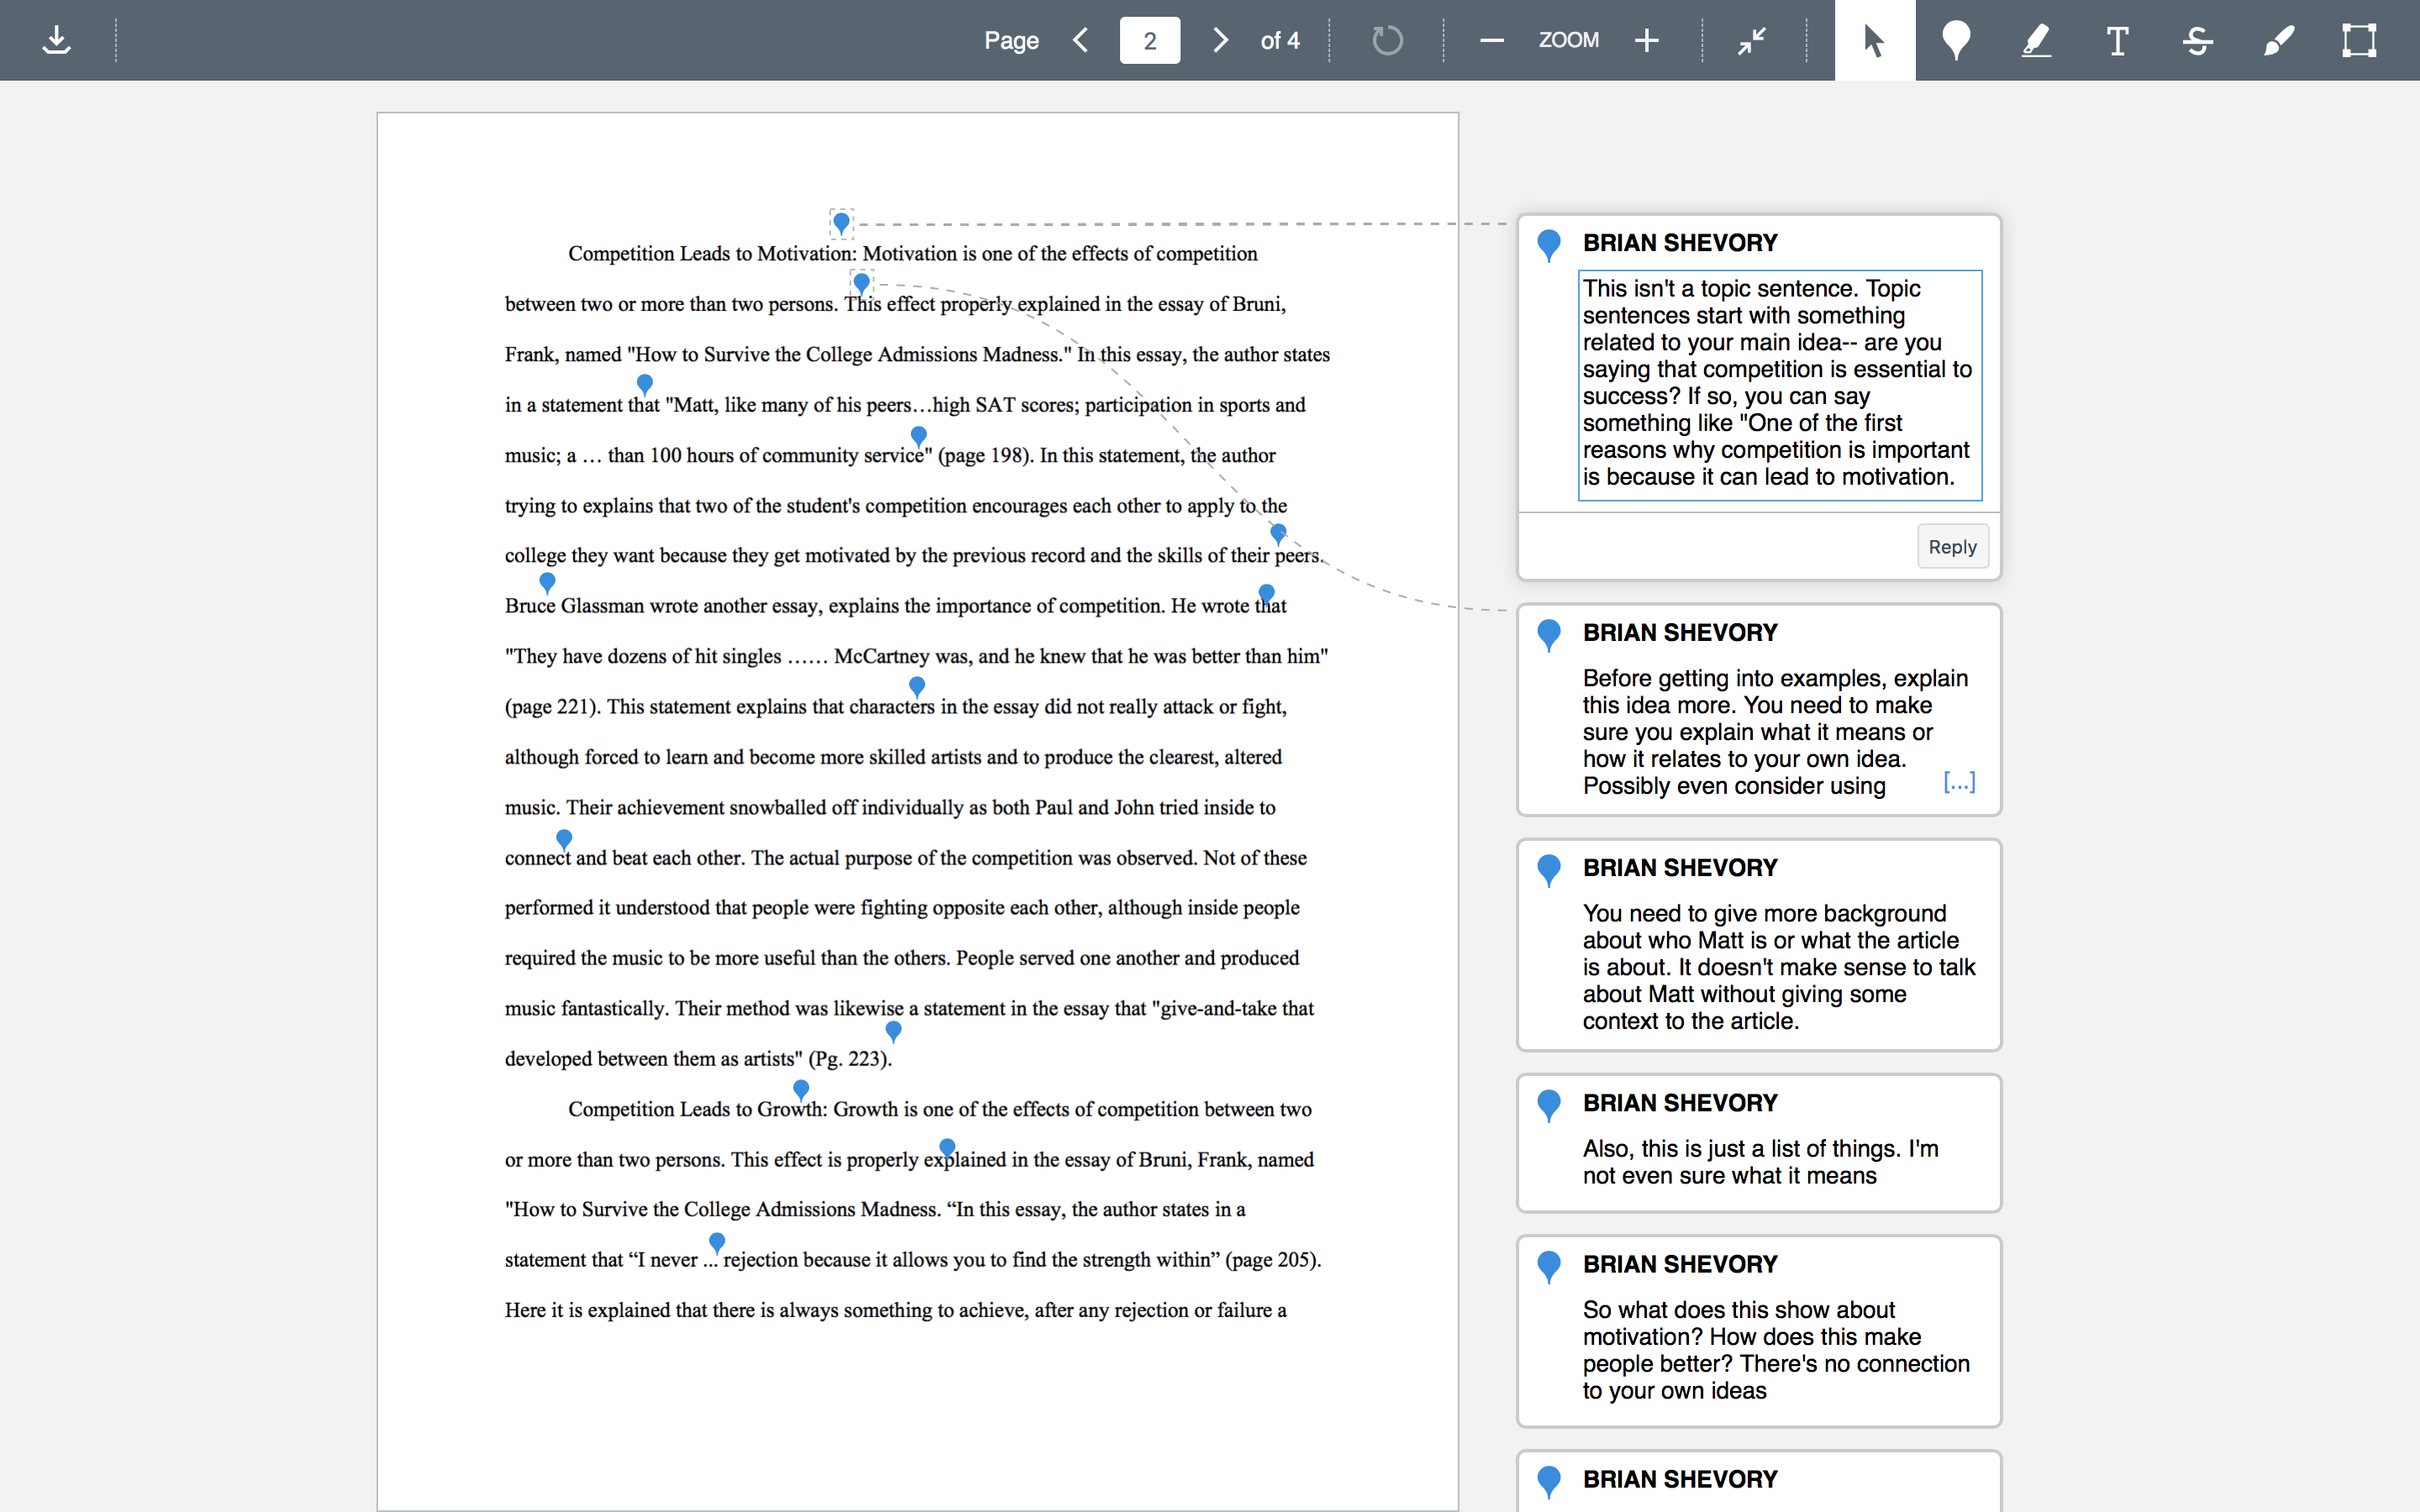Click pin icon beside 'You need to give more background'
Screen dimensions: 2420x1512
(x=1549, y=870)
